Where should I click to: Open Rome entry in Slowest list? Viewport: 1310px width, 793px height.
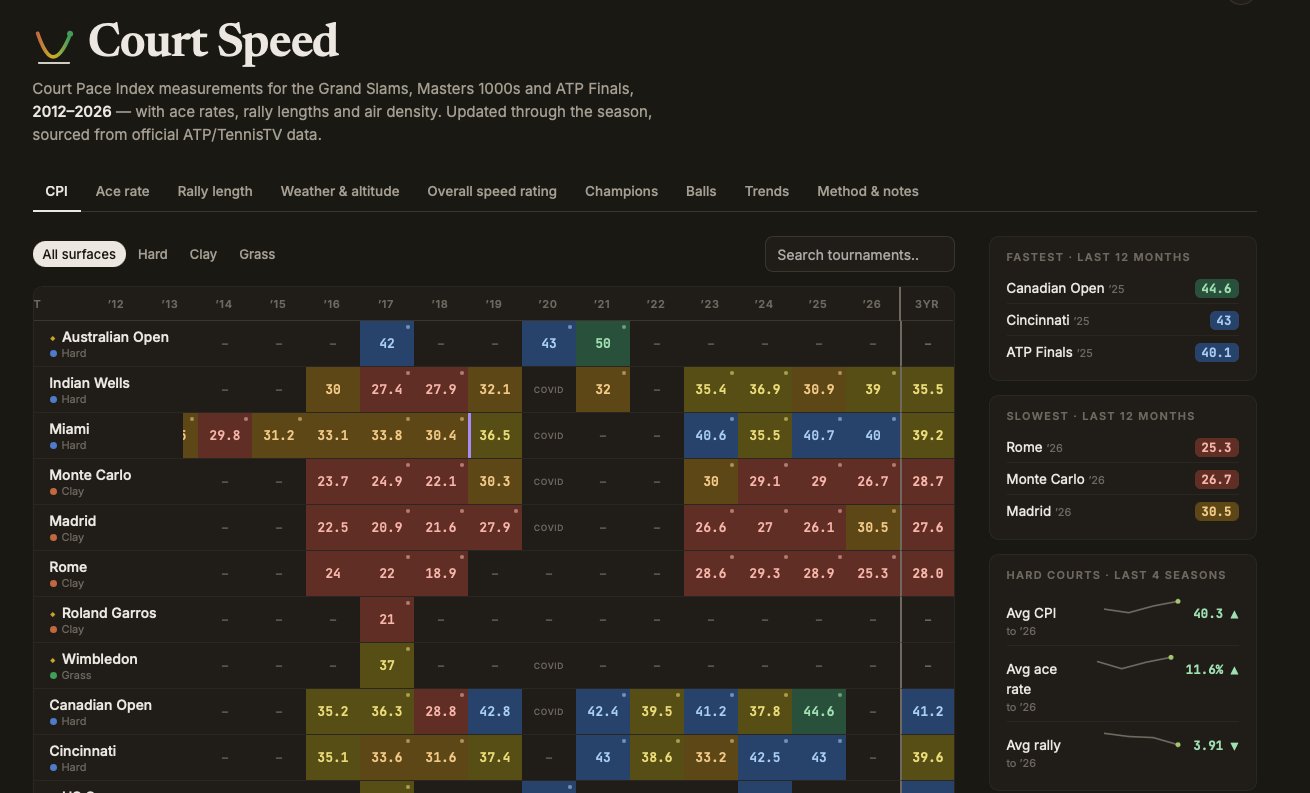tap(1024, 447)
